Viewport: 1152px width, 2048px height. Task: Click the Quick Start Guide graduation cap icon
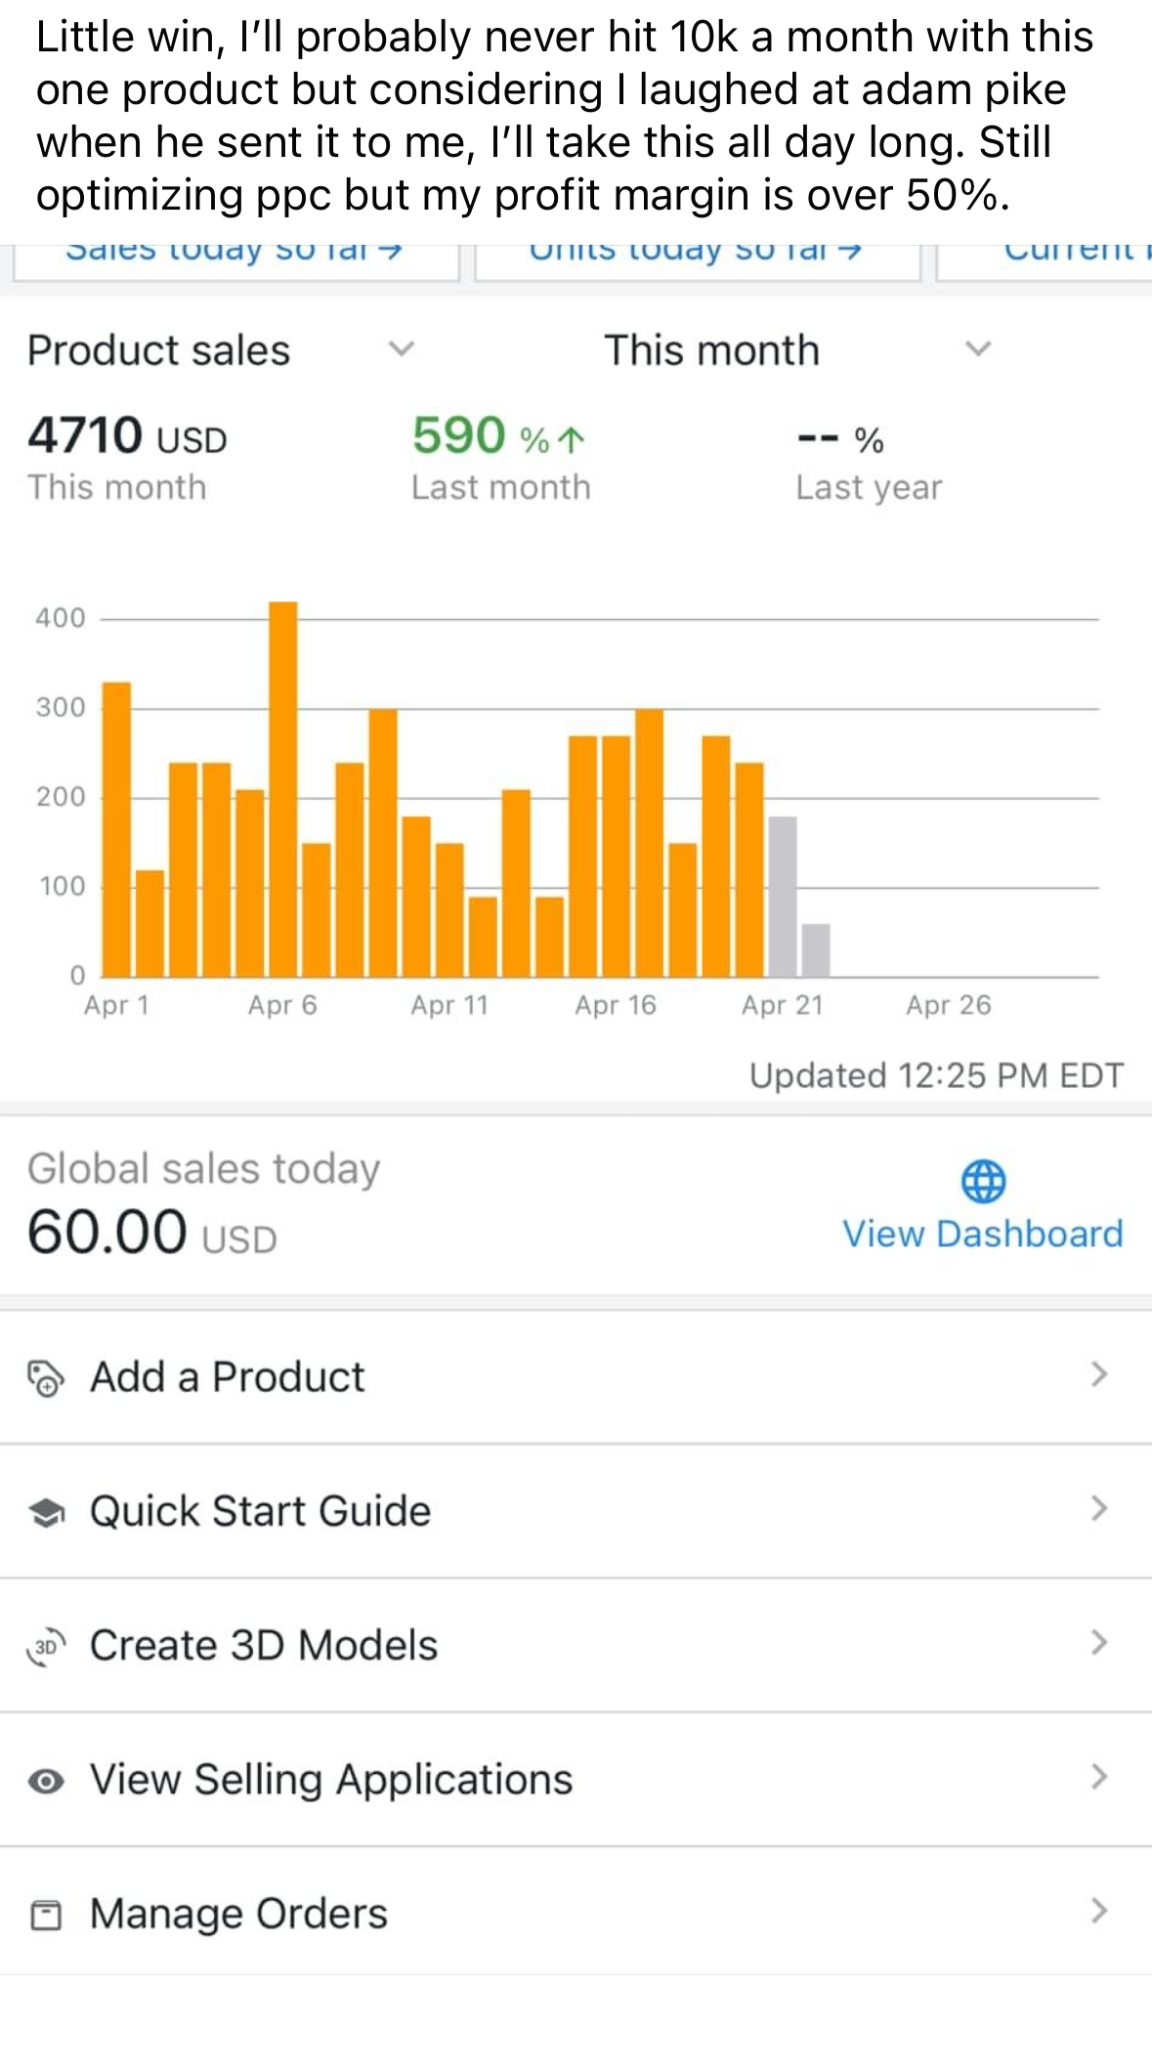pyautogui.click(x=46, y=1512)
